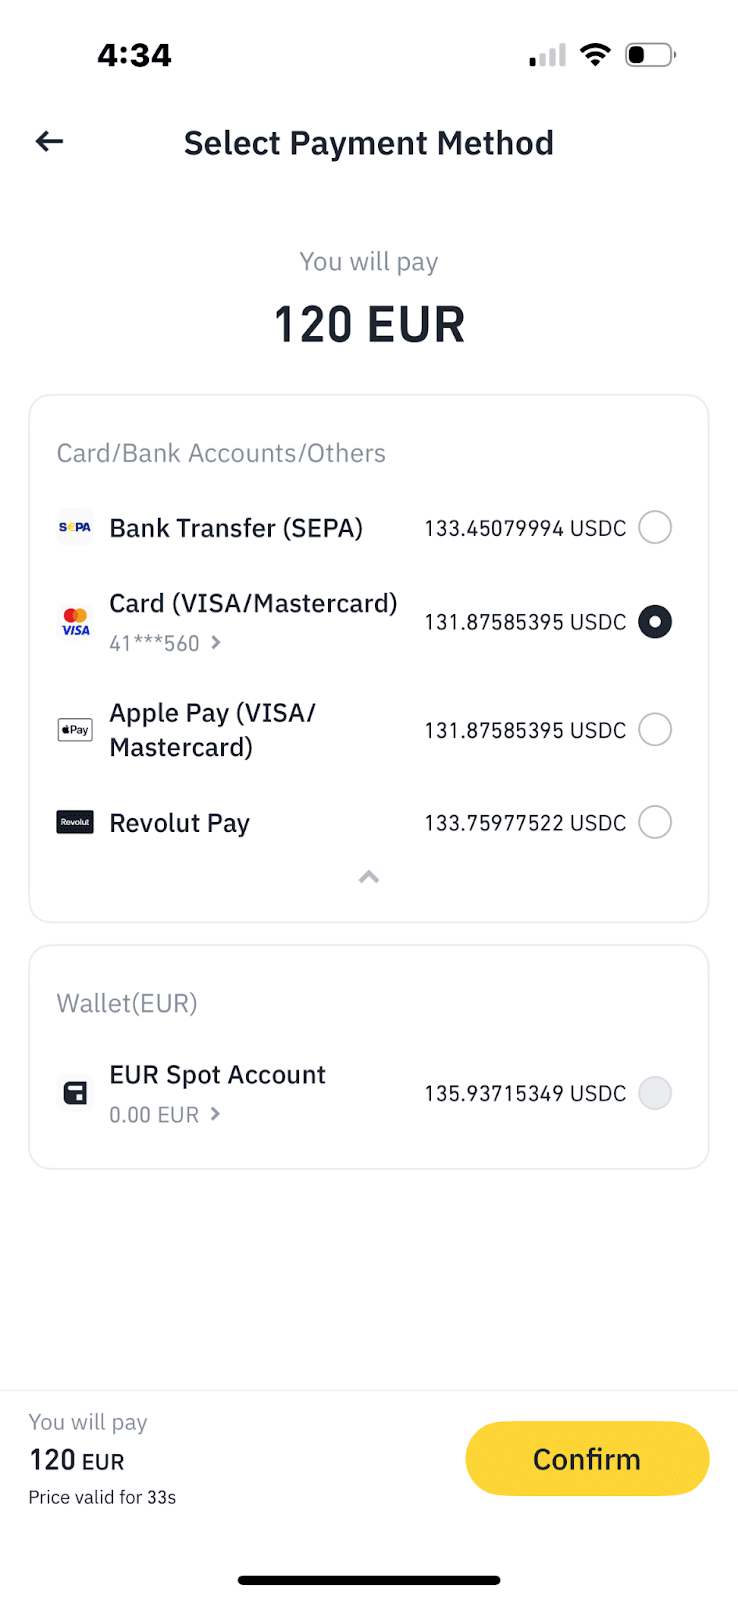This screenshot has width=738, height=1600.
Task: Tap the Wi-Fi status icon
Action: pyautogui.click(x=595, y=55)
